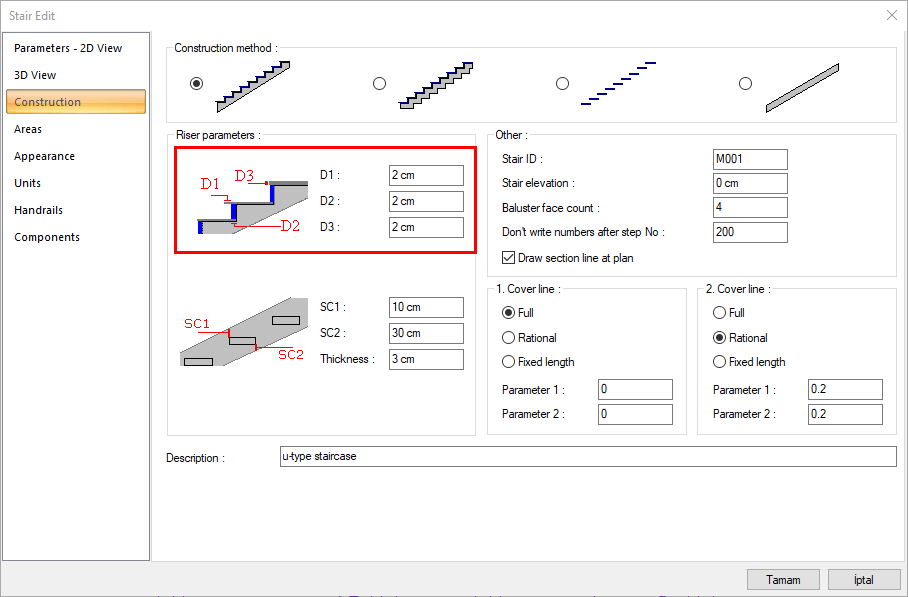The image size is (908, 597).
Task: Go to the Handrails section
Action: click(x=38, y=210)
